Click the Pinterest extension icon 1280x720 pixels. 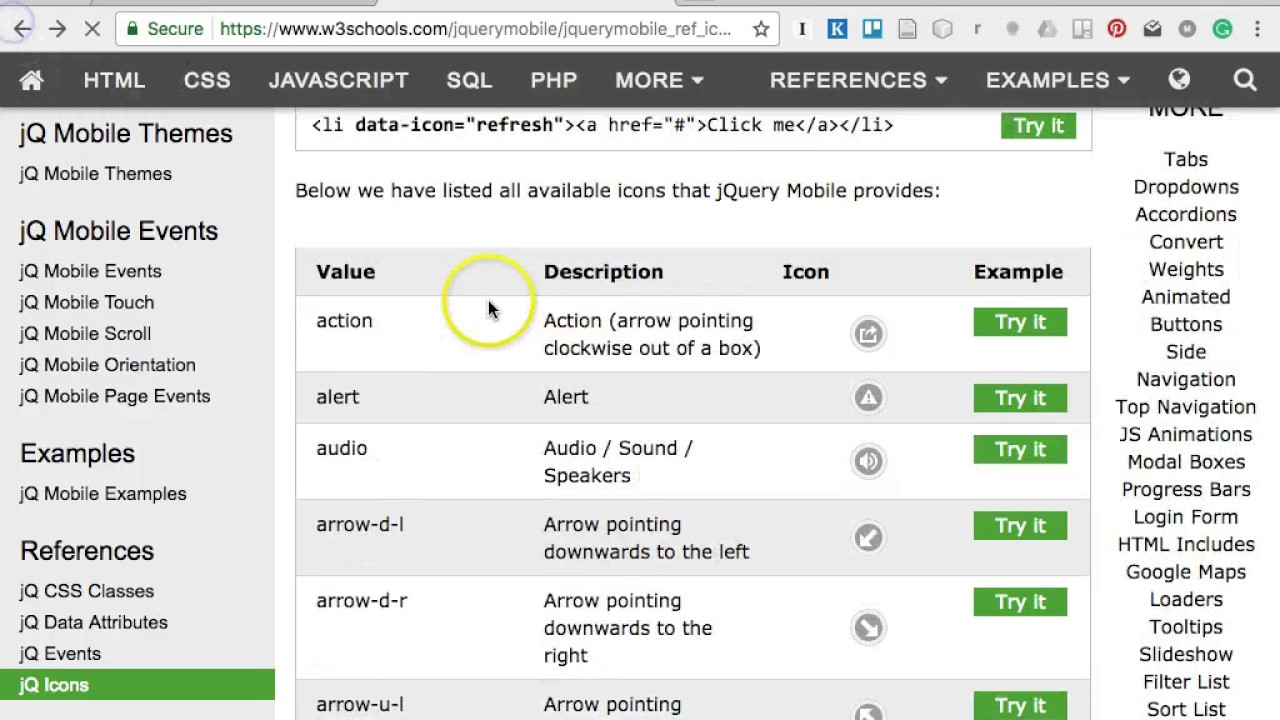coord(1117,29)
